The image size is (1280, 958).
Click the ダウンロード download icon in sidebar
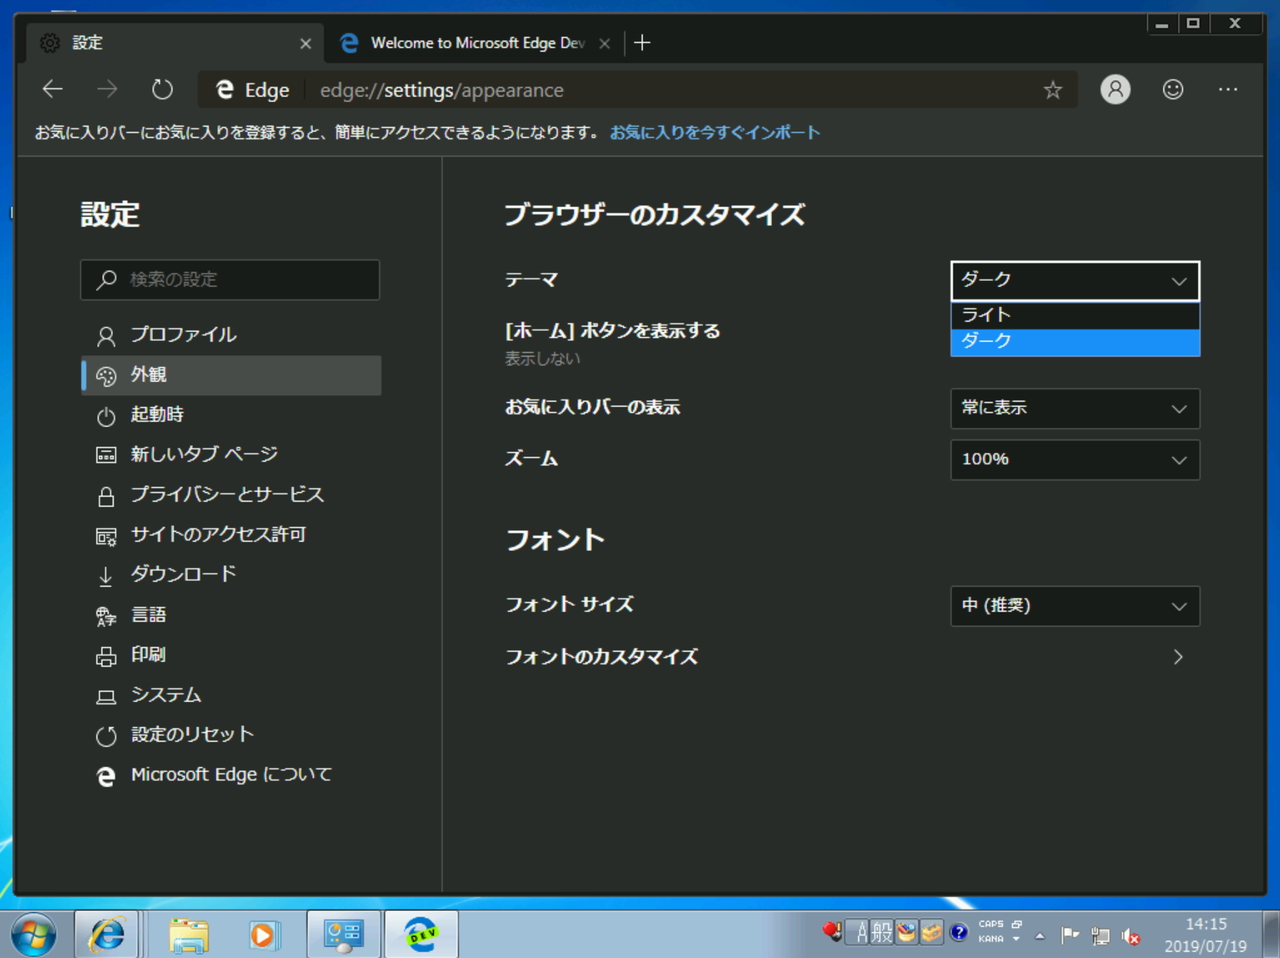(106, 575)
